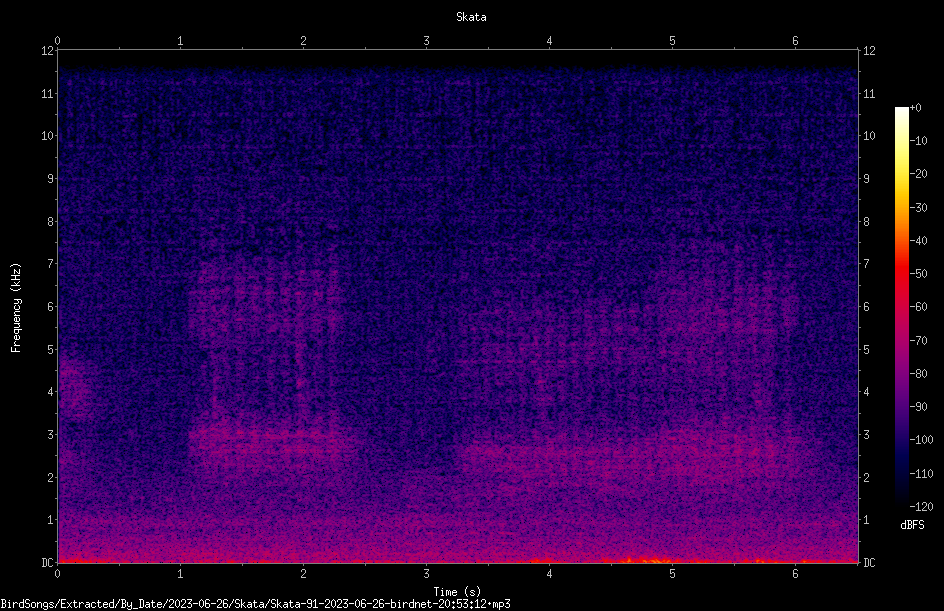Viewport: 944px width, 611px height.
Task: Click the 'DC' right frequency axis label
Action: (869, 562)
